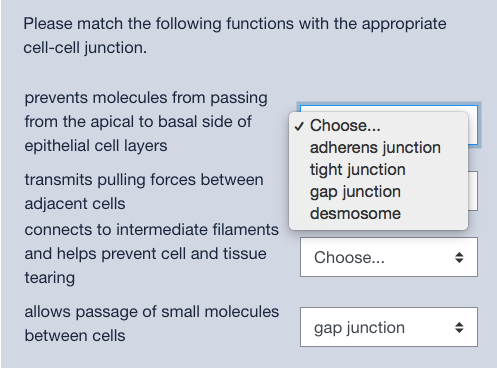Click "epithelial cell layers" text line
The image size is (497, 368).
point(96,146)
